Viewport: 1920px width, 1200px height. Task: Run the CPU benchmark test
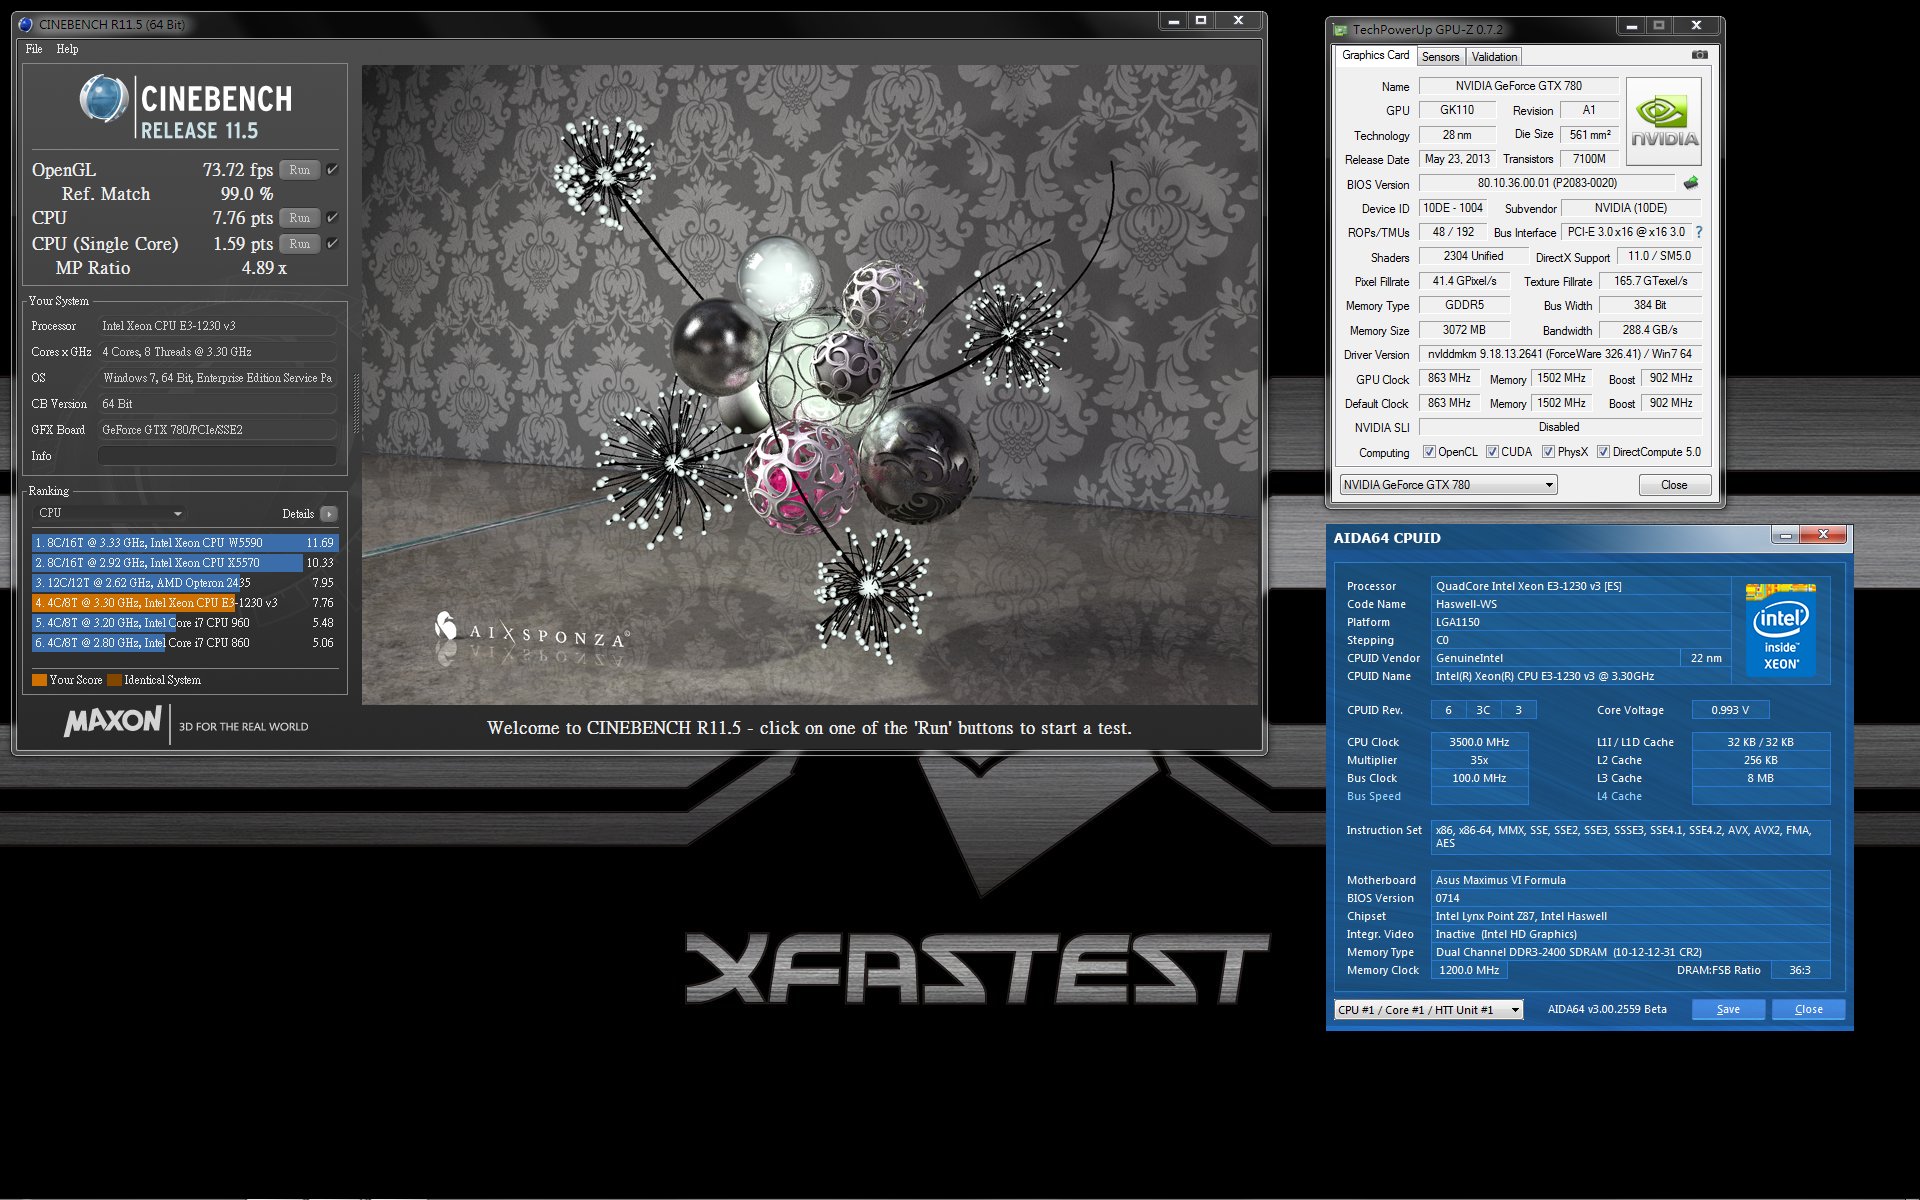(x=299, y=218)
